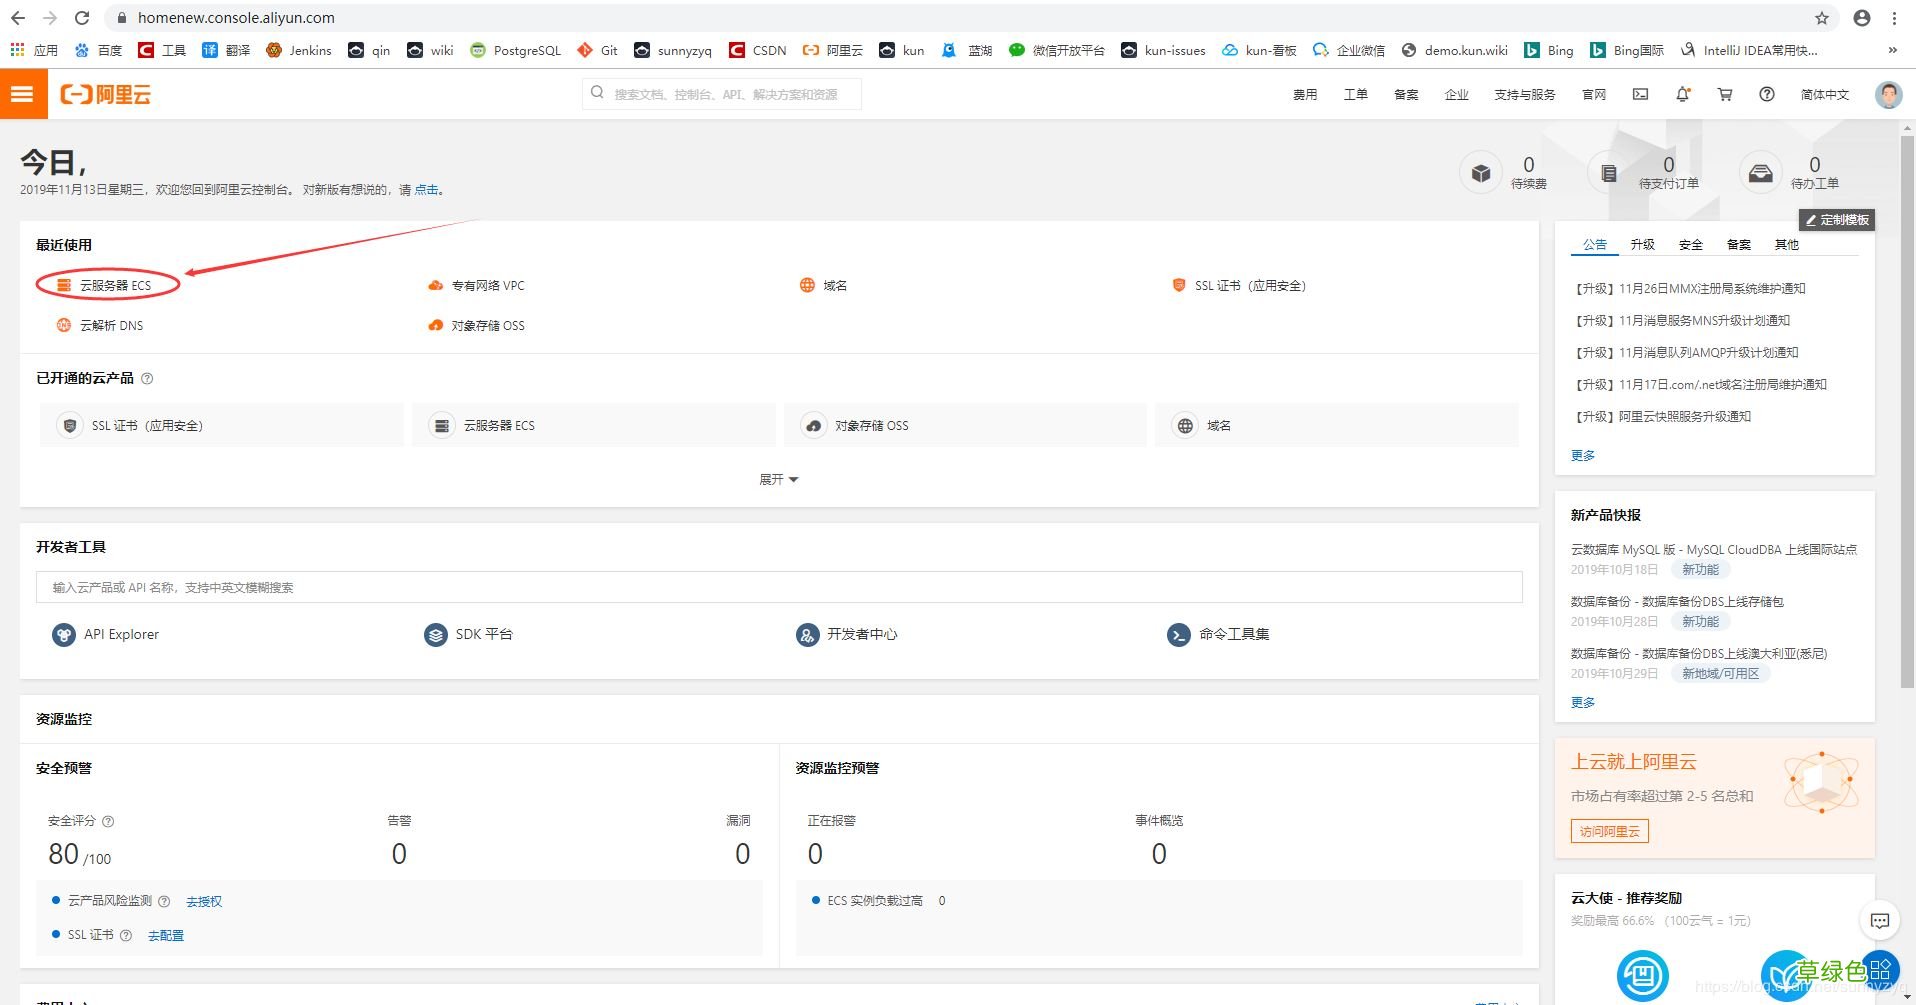This screenshot has width=1916, height=1005.
Task: Click 去授权 link for 云产品风险监测
Action: pyautogui.click(x=204, y=901)
